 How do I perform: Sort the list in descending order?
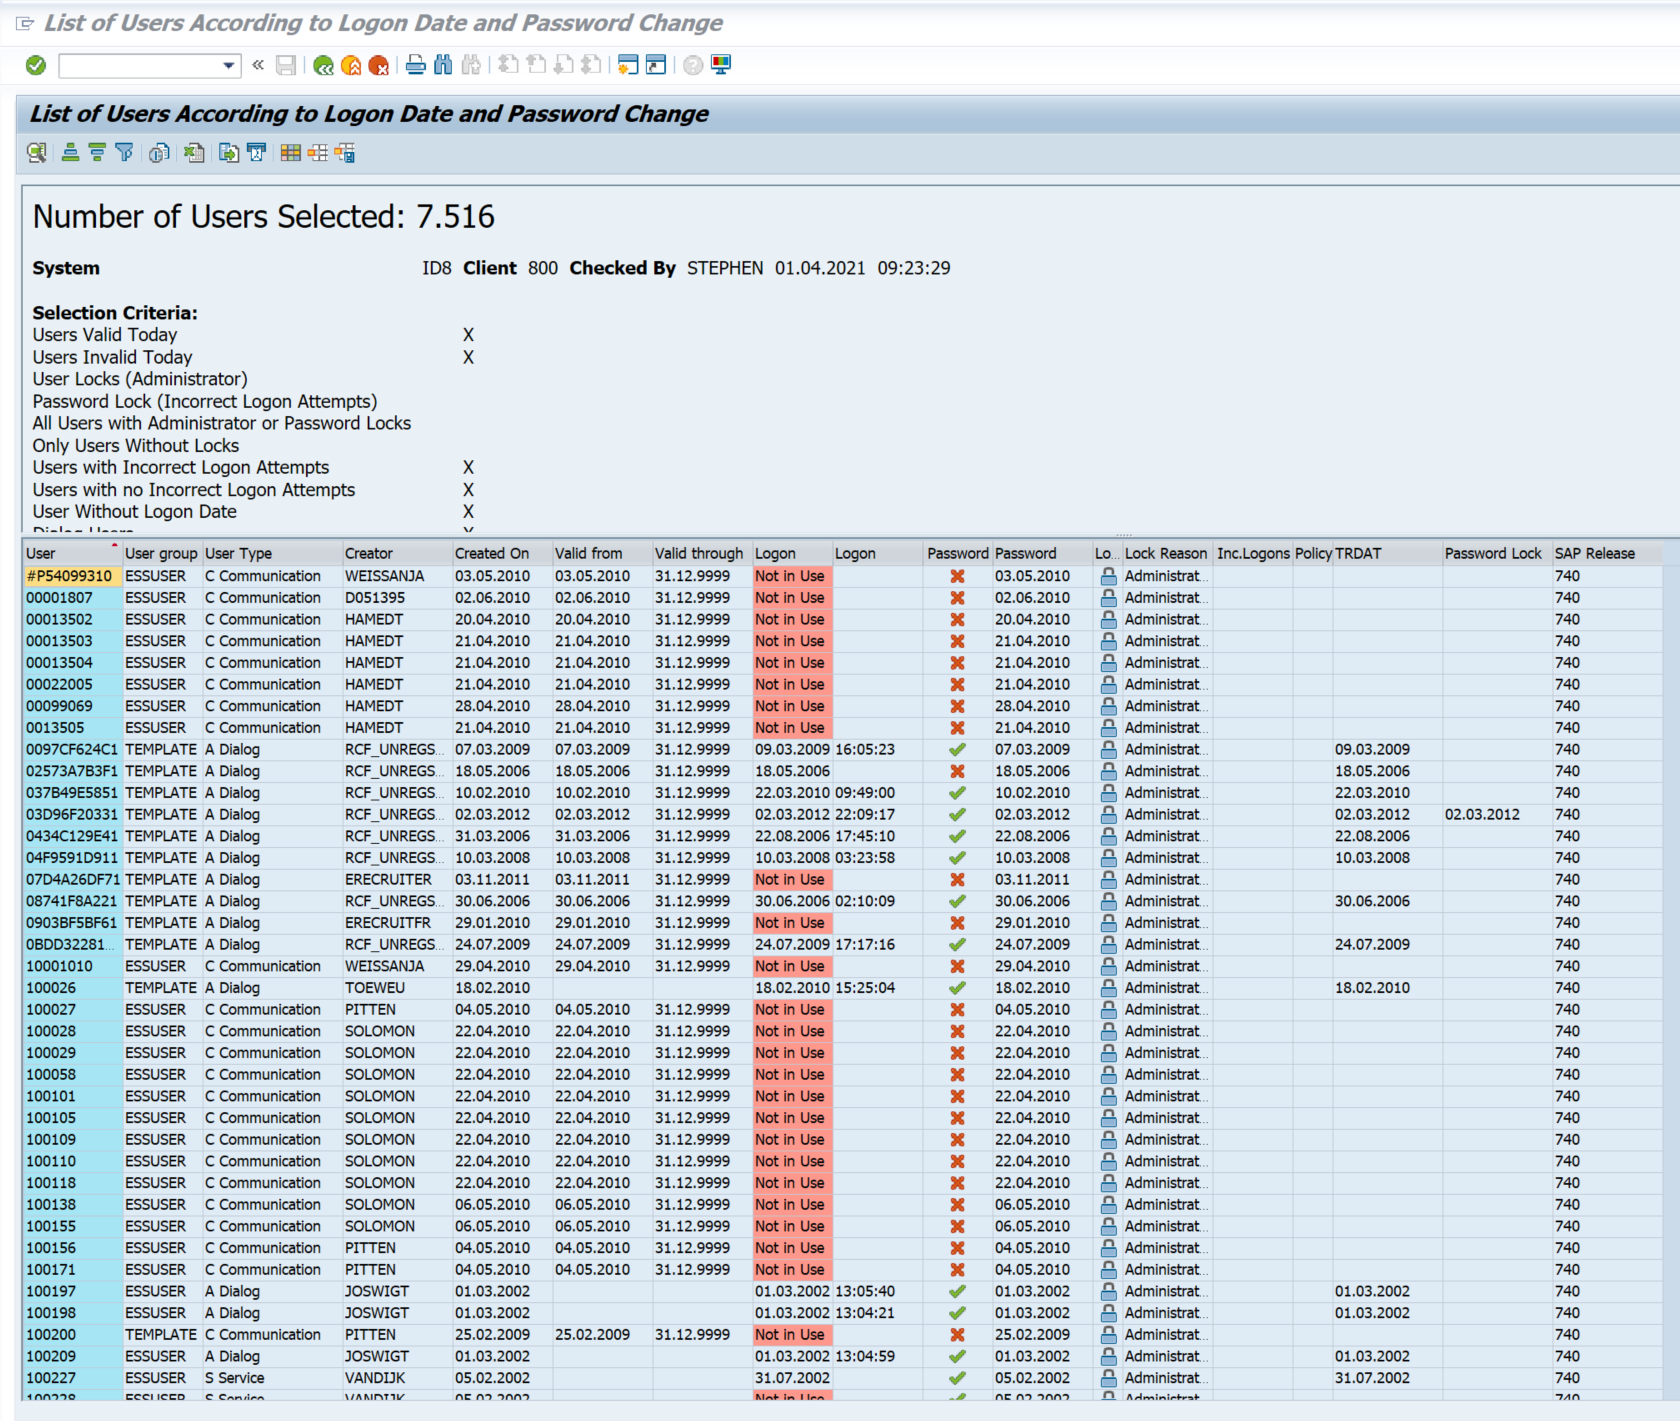(97, 153)
